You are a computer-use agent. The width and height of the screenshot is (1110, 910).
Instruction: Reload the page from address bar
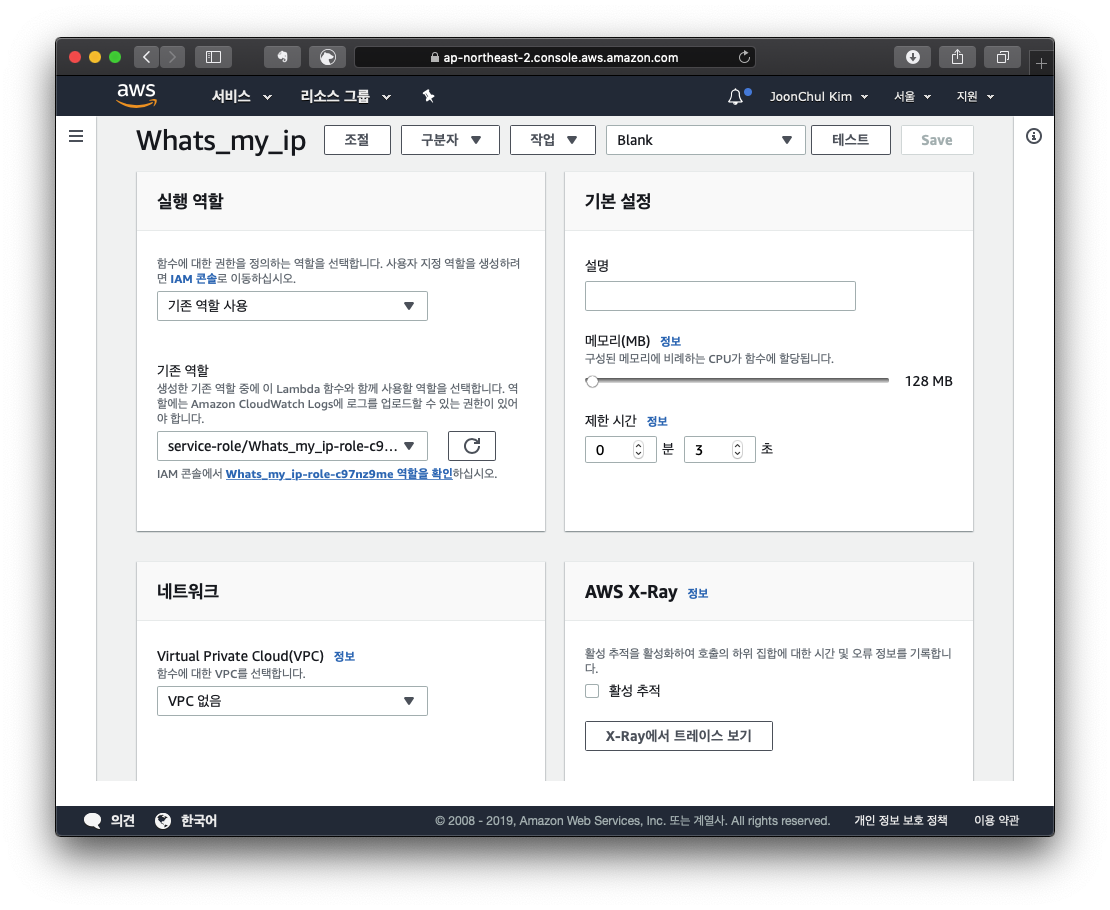[744, 57]
